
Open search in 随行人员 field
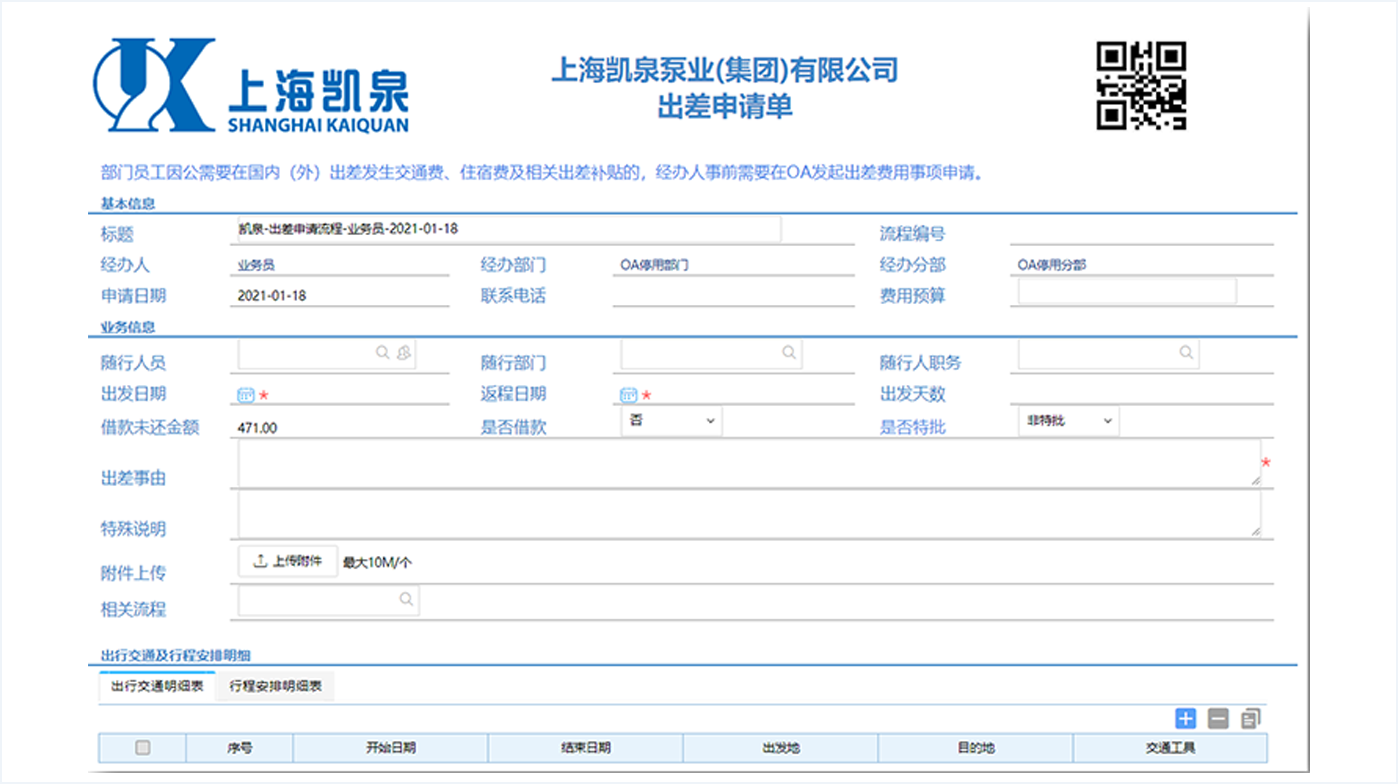(383, 353)
